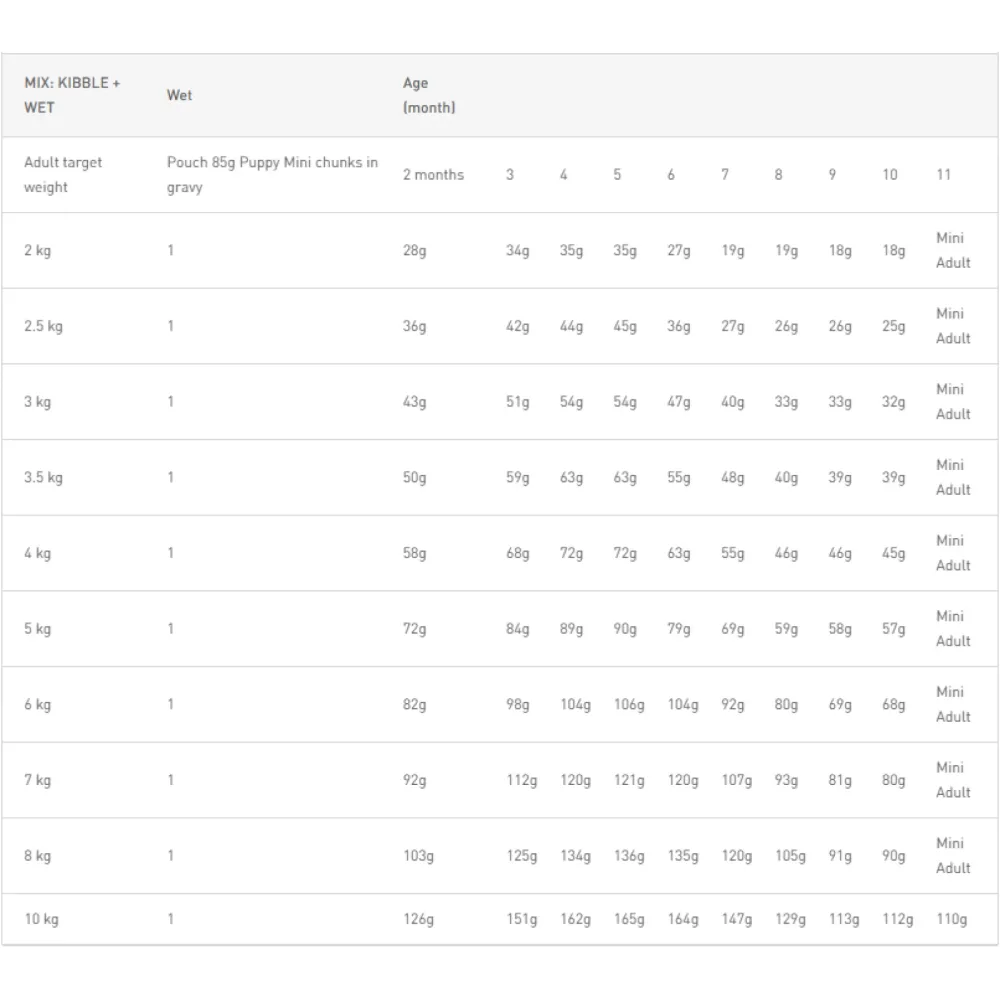
Task: Select the '3.5 kg' weight row label
Action: click(43, 477)
